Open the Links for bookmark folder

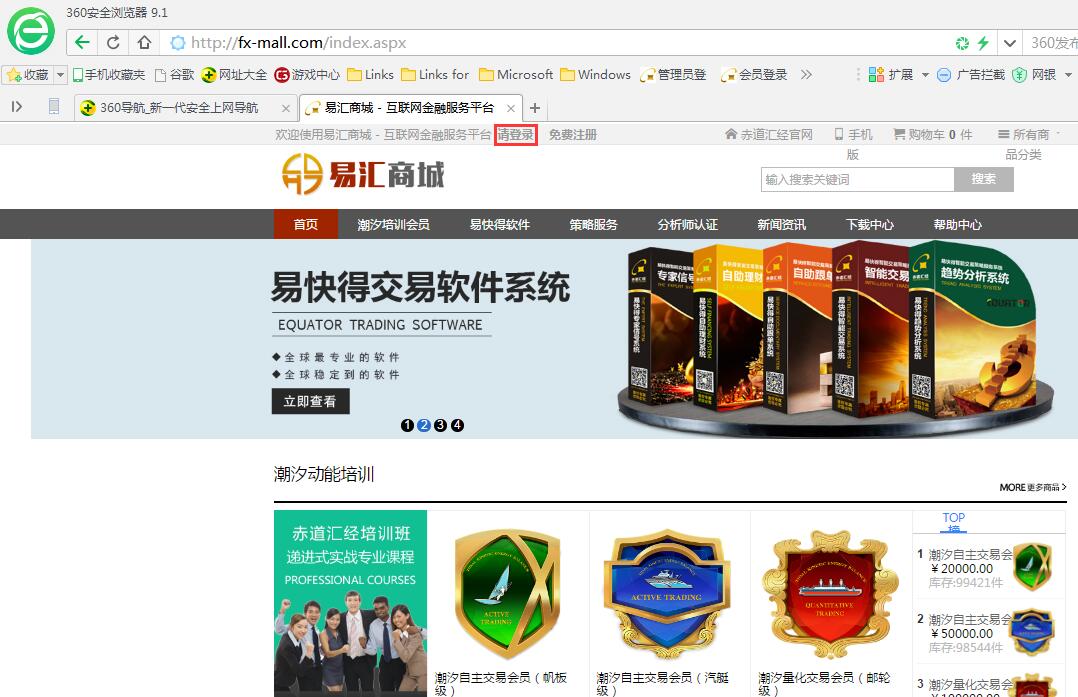click(x=435, y=74)
